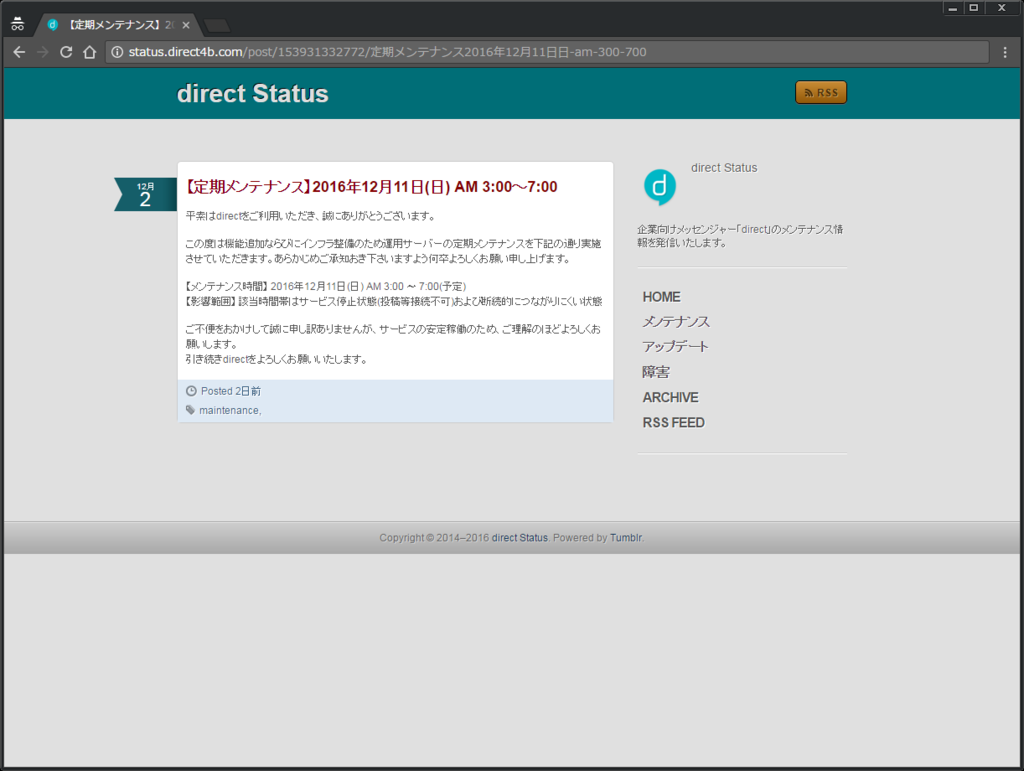The height and width of the screenshot is (771, 1024).
Task: Open the browser three-dot menu
Action: pos(1005,52)
